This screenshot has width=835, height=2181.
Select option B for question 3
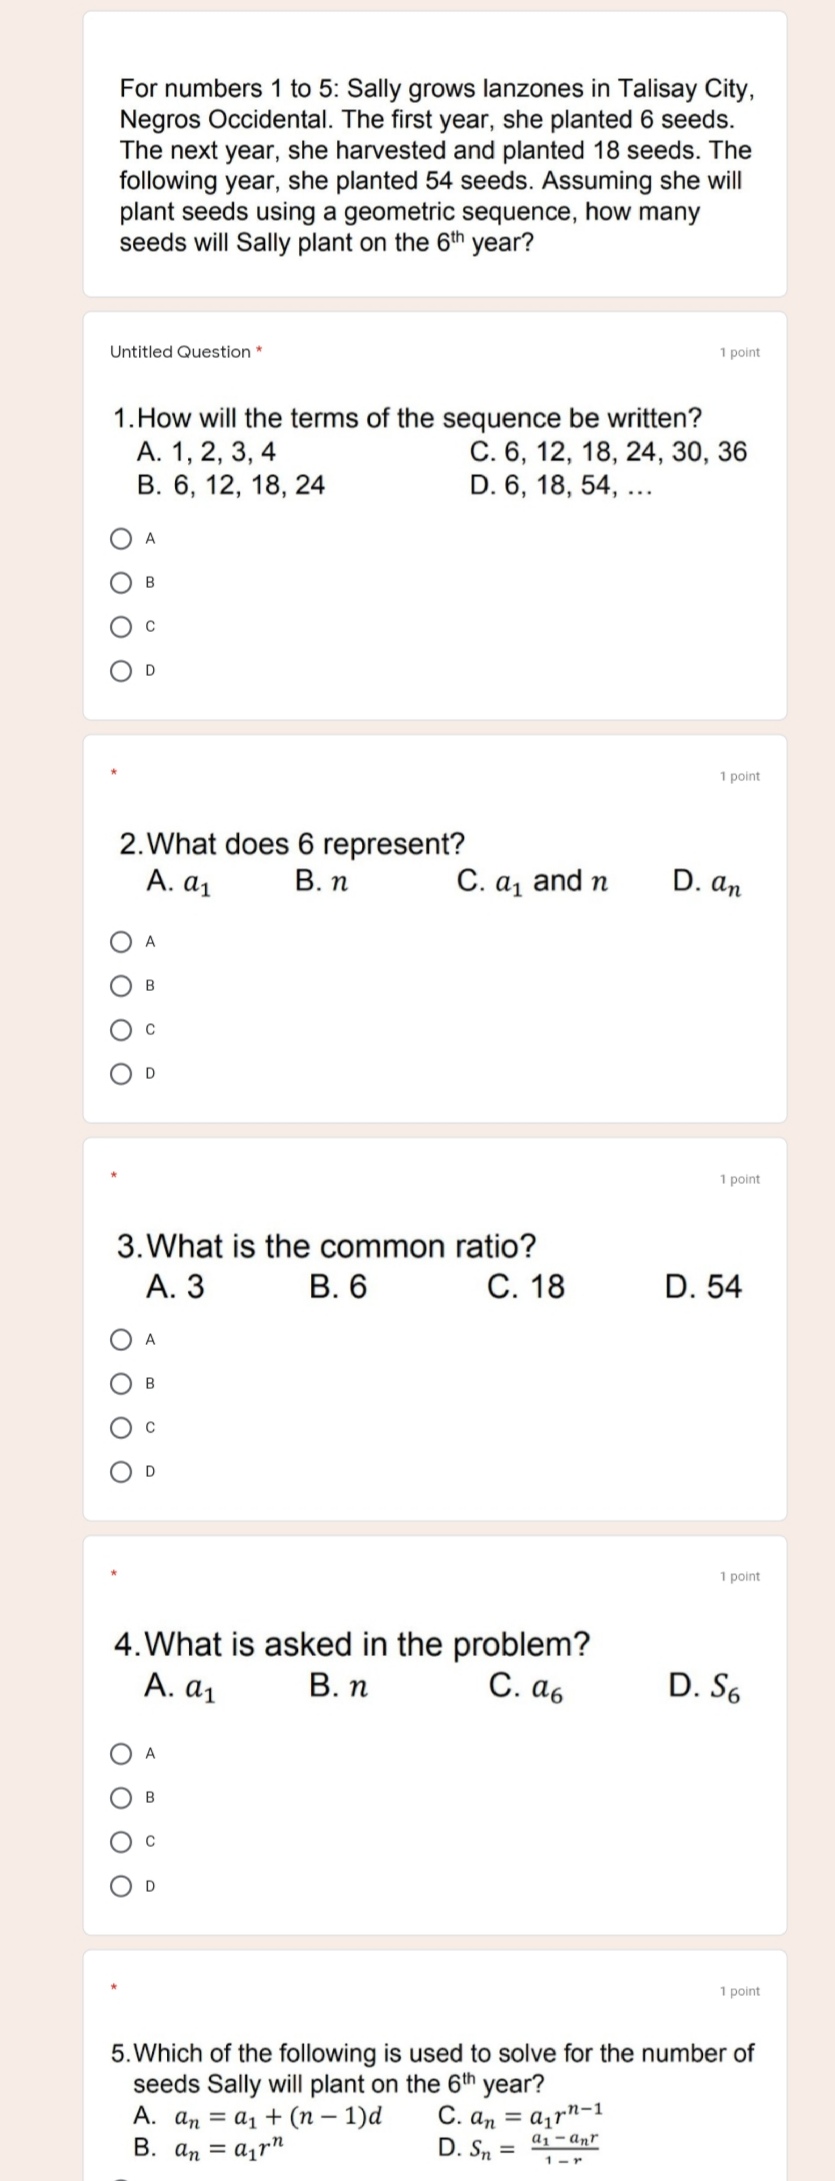point(120,1382)
